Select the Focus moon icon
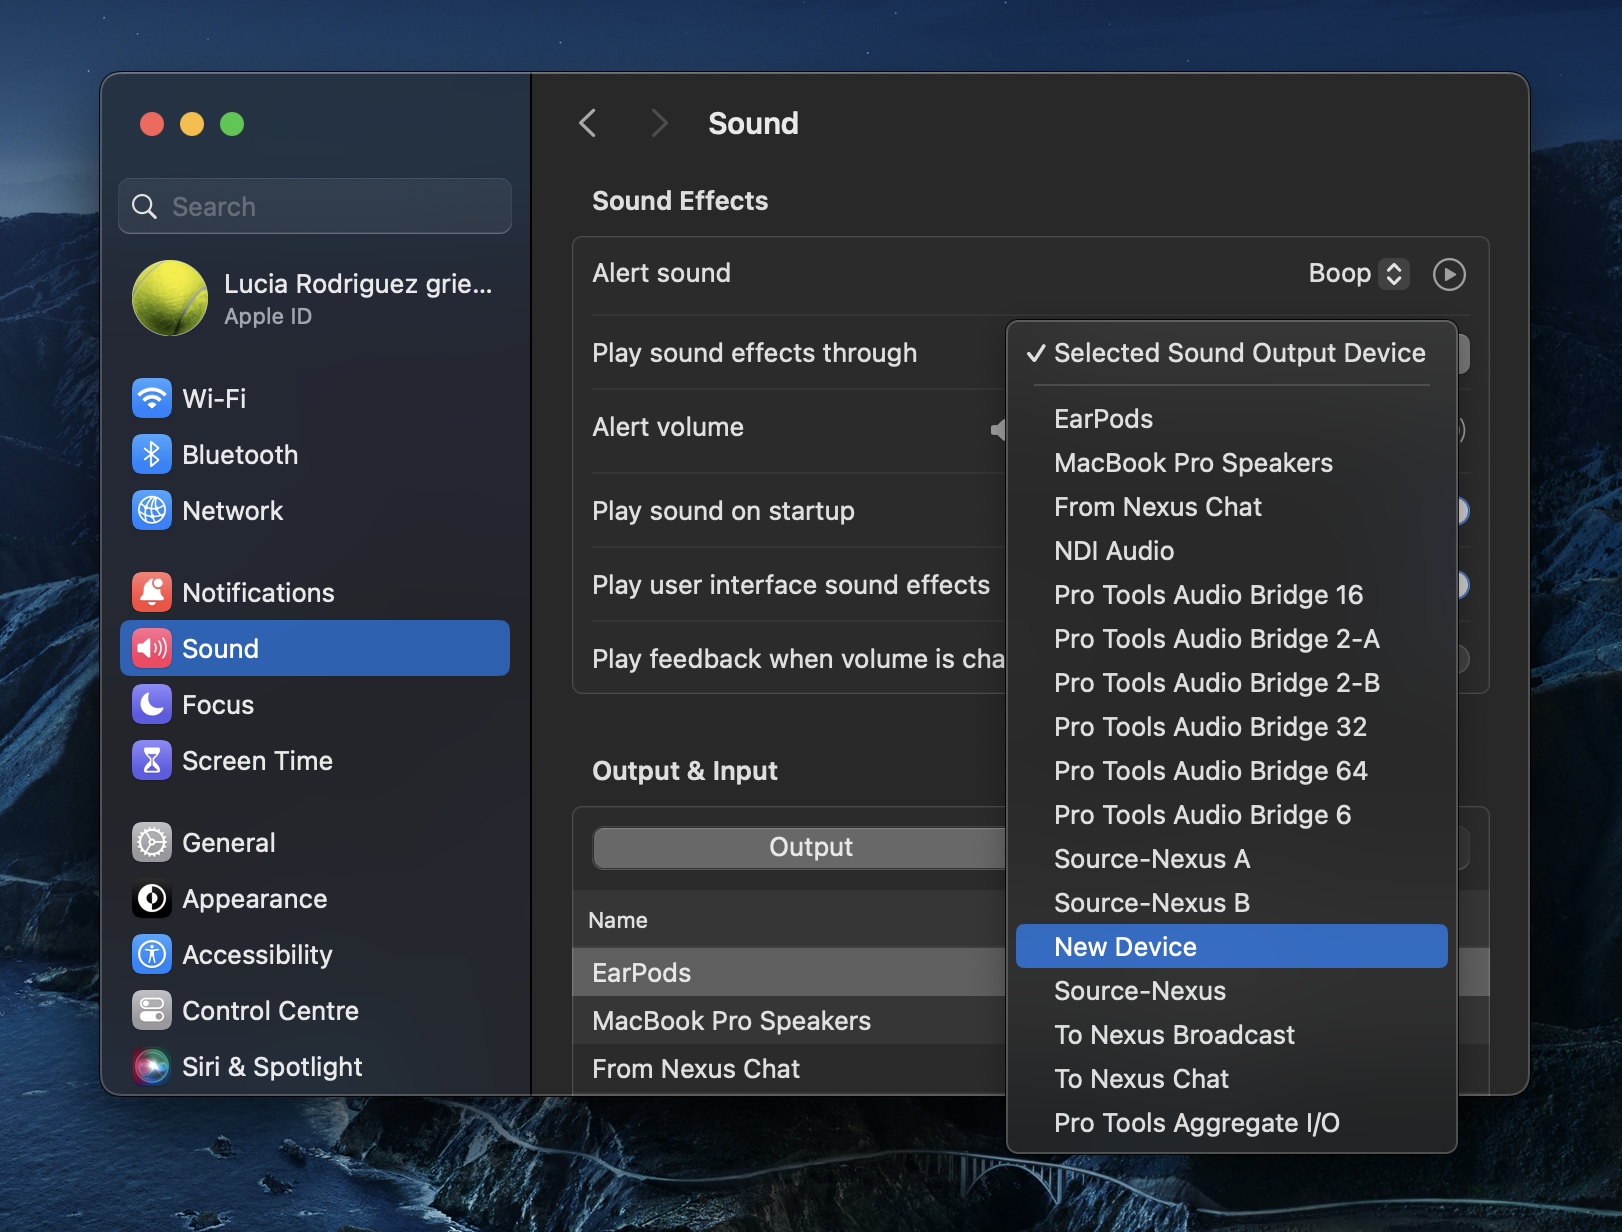1622x1232 pixels. coord(152,705)
